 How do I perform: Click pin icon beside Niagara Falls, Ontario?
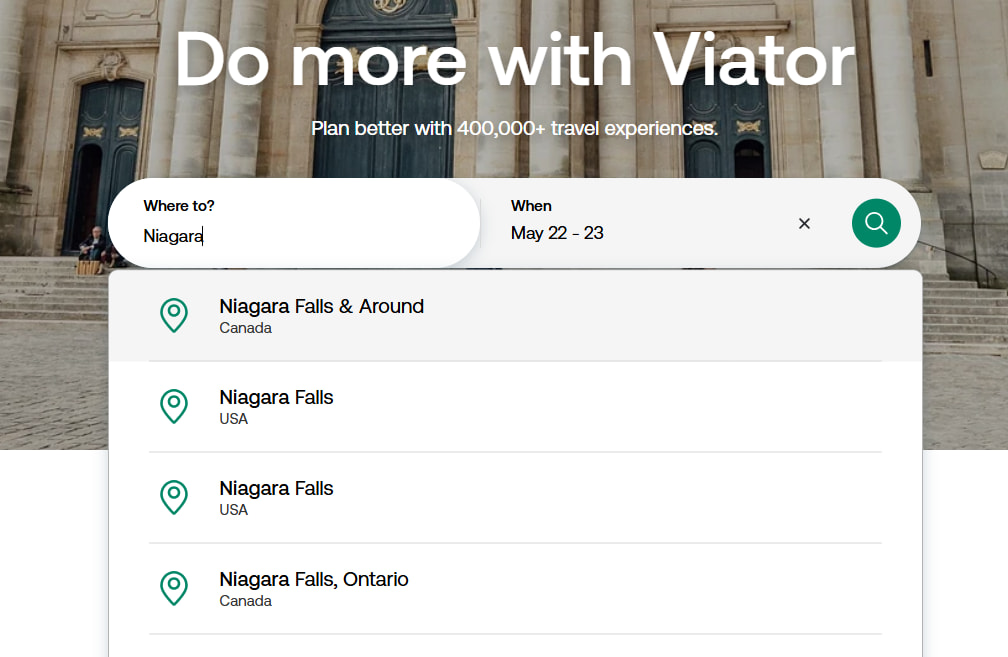[x=174, y=588]
